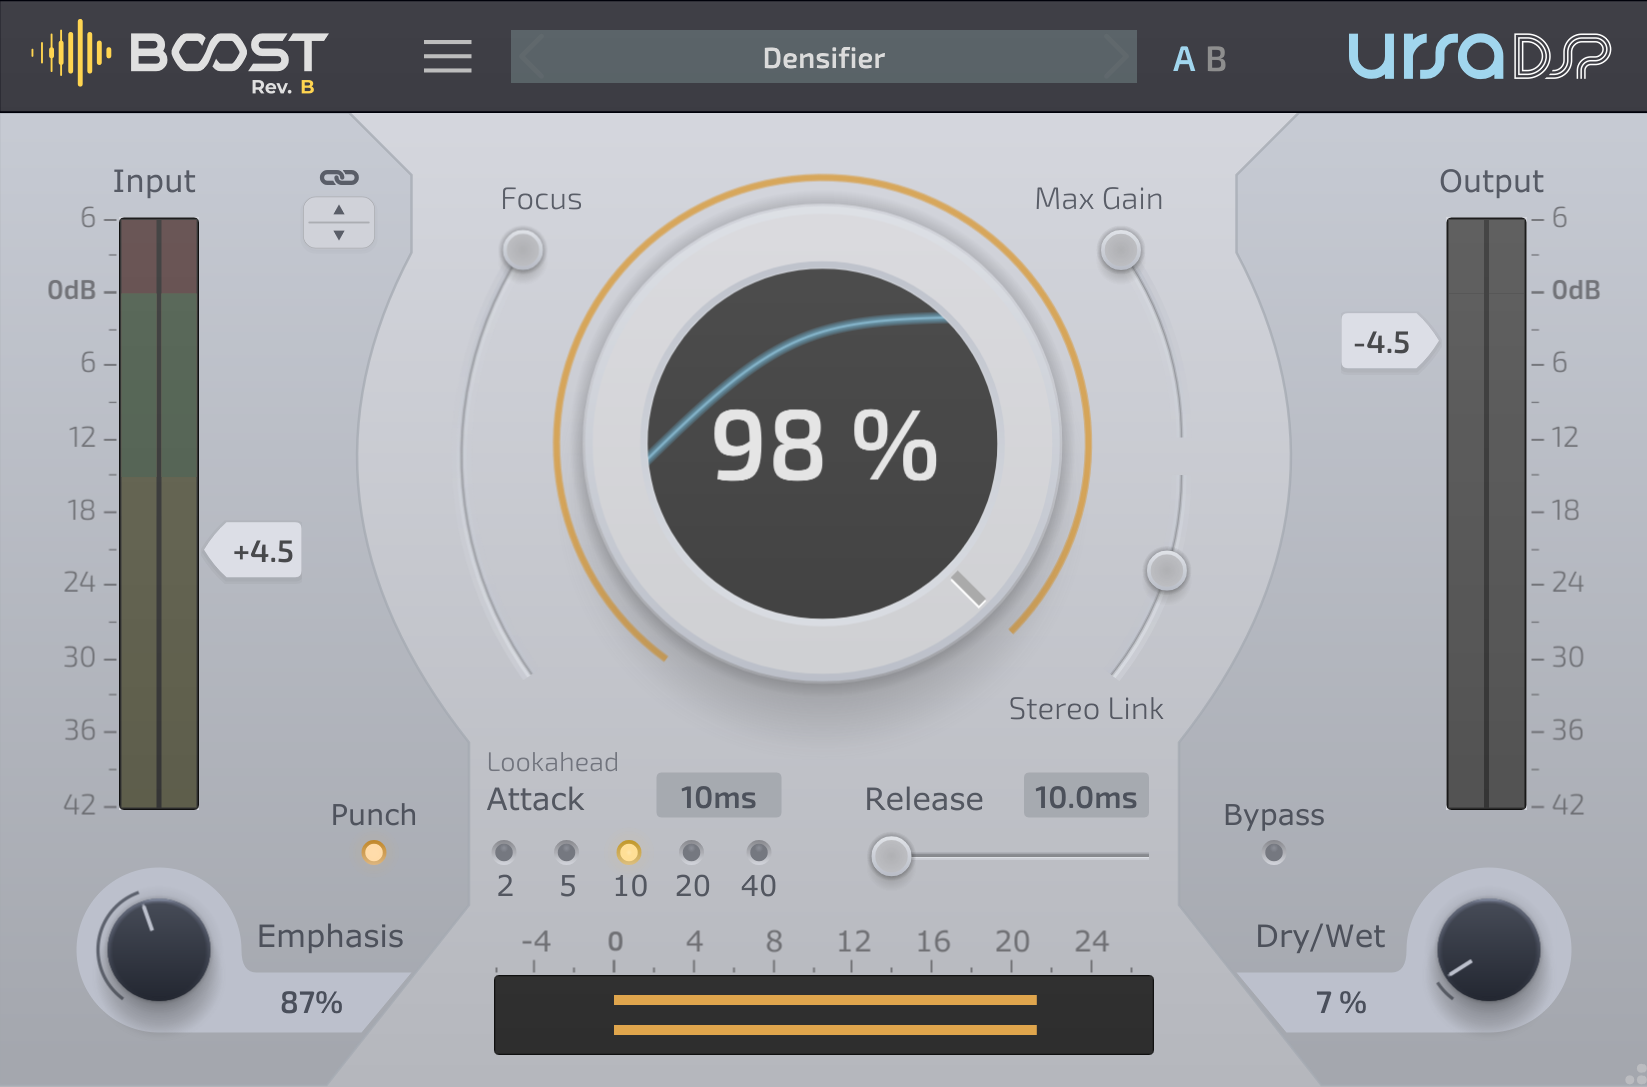This screenshot has width=1647, height=1087.
Task: Click the Input level meter
Action: [x=159, y=513]
